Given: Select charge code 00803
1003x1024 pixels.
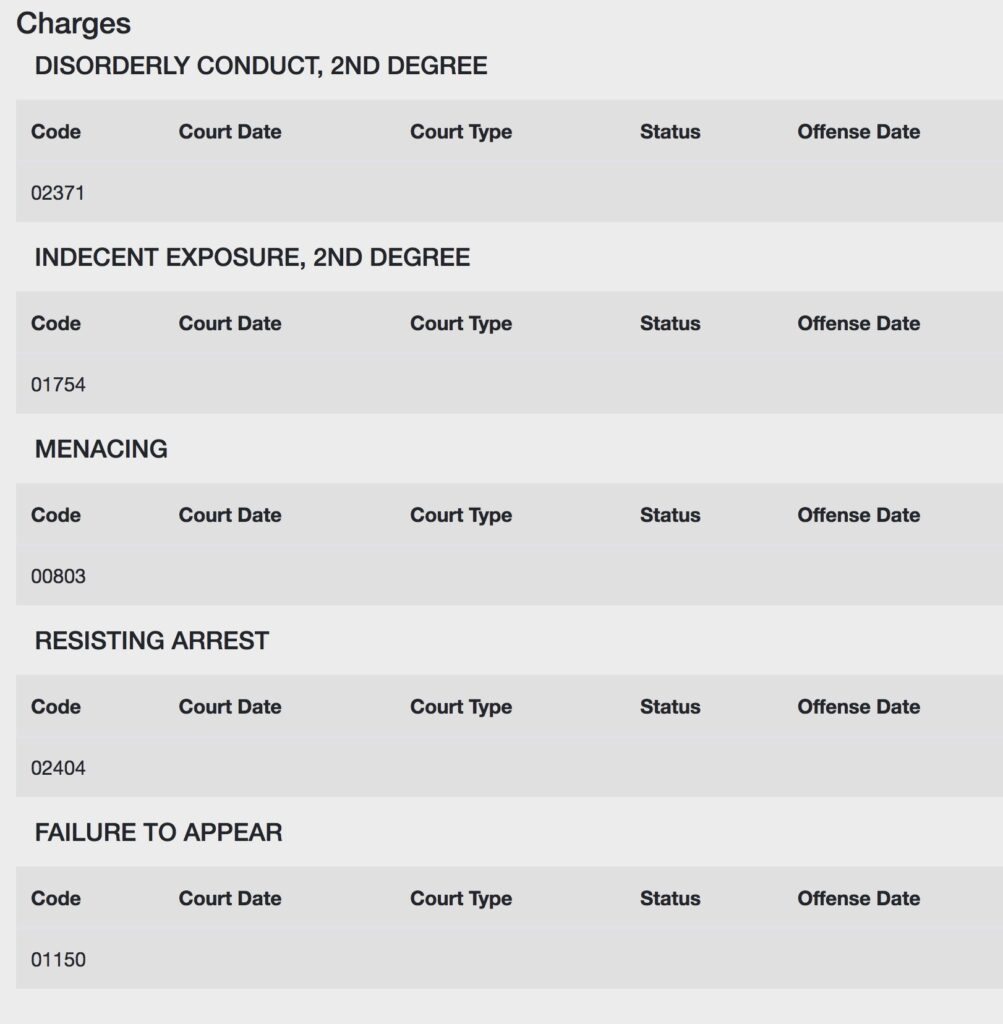Looking at the screenshot, I should coord(58,577).
